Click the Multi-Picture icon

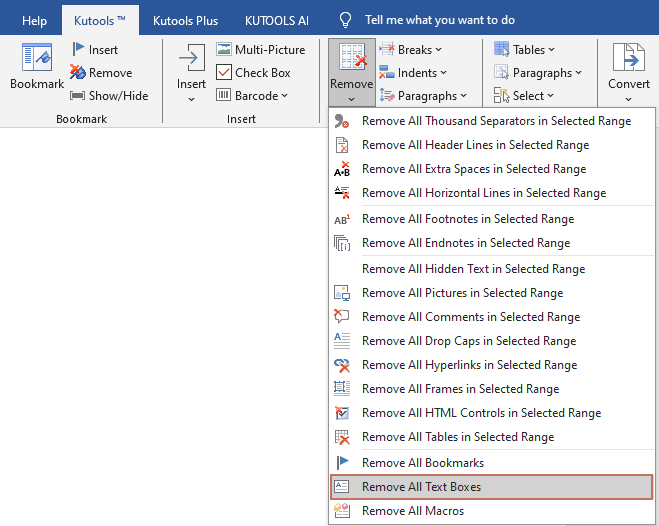224,49
